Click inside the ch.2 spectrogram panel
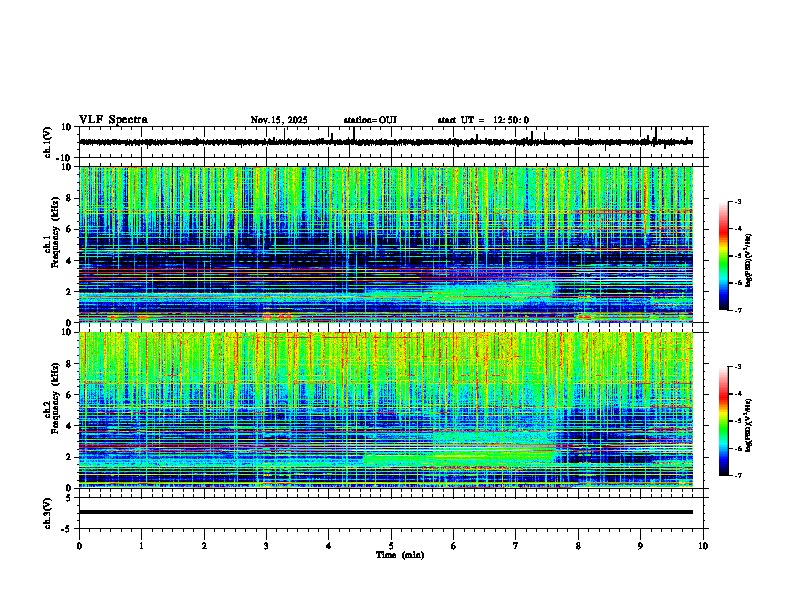The height and width of the screenshot is (612, 792). tap(386, 410)
